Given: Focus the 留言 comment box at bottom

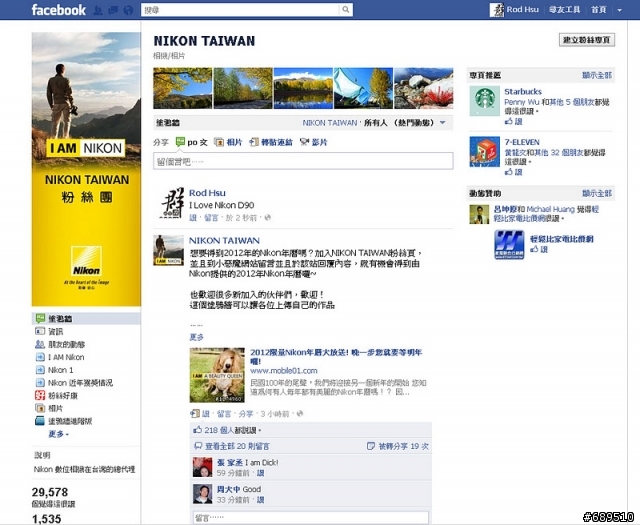Looking at the screenshot, I should 311,518.
